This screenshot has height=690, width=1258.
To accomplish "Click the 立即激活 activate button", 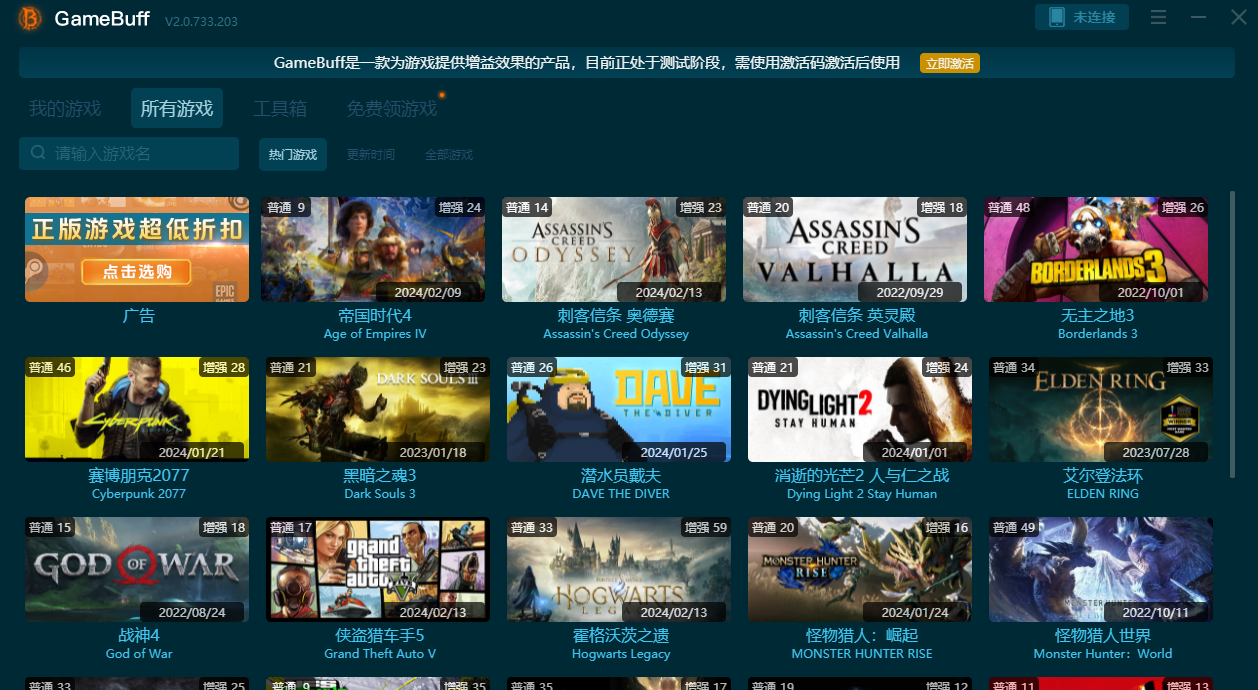I will click(950, 63).
